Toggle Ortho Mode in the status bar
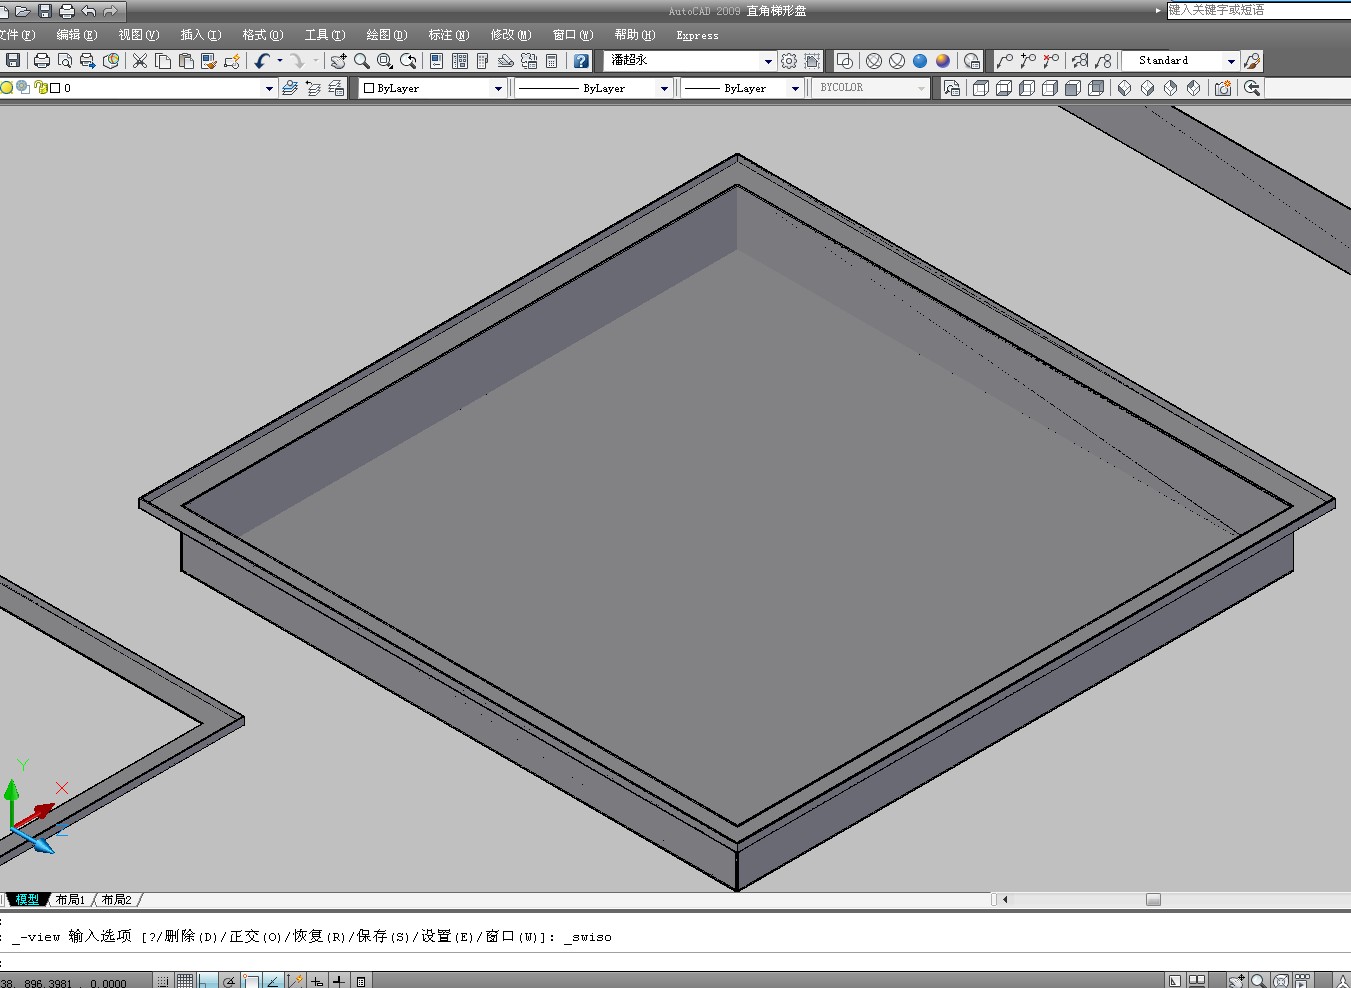Viewport: 1351px width, 988px height. pos(207,981)
